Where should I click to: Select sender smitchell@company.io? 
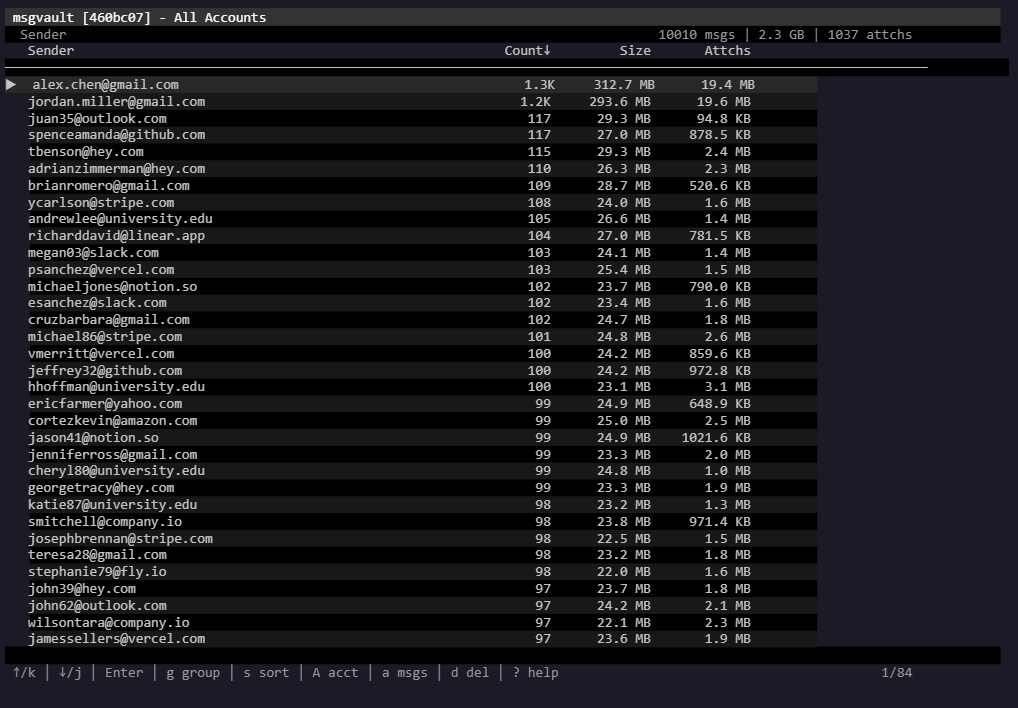click(x=411, y=522)
